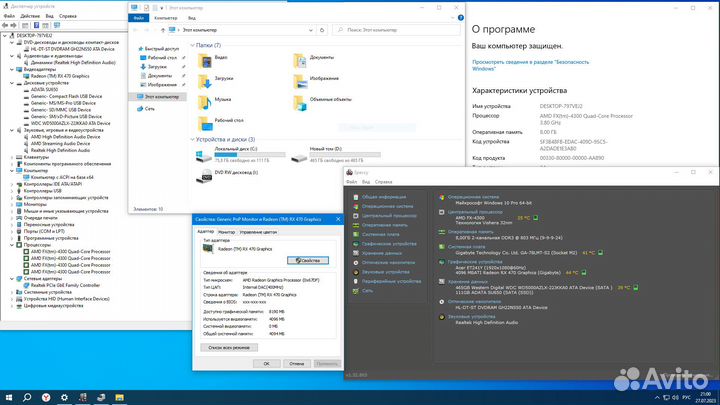
Task: Collapse the Видеоадаптеры node
Action: click(12, 69)
